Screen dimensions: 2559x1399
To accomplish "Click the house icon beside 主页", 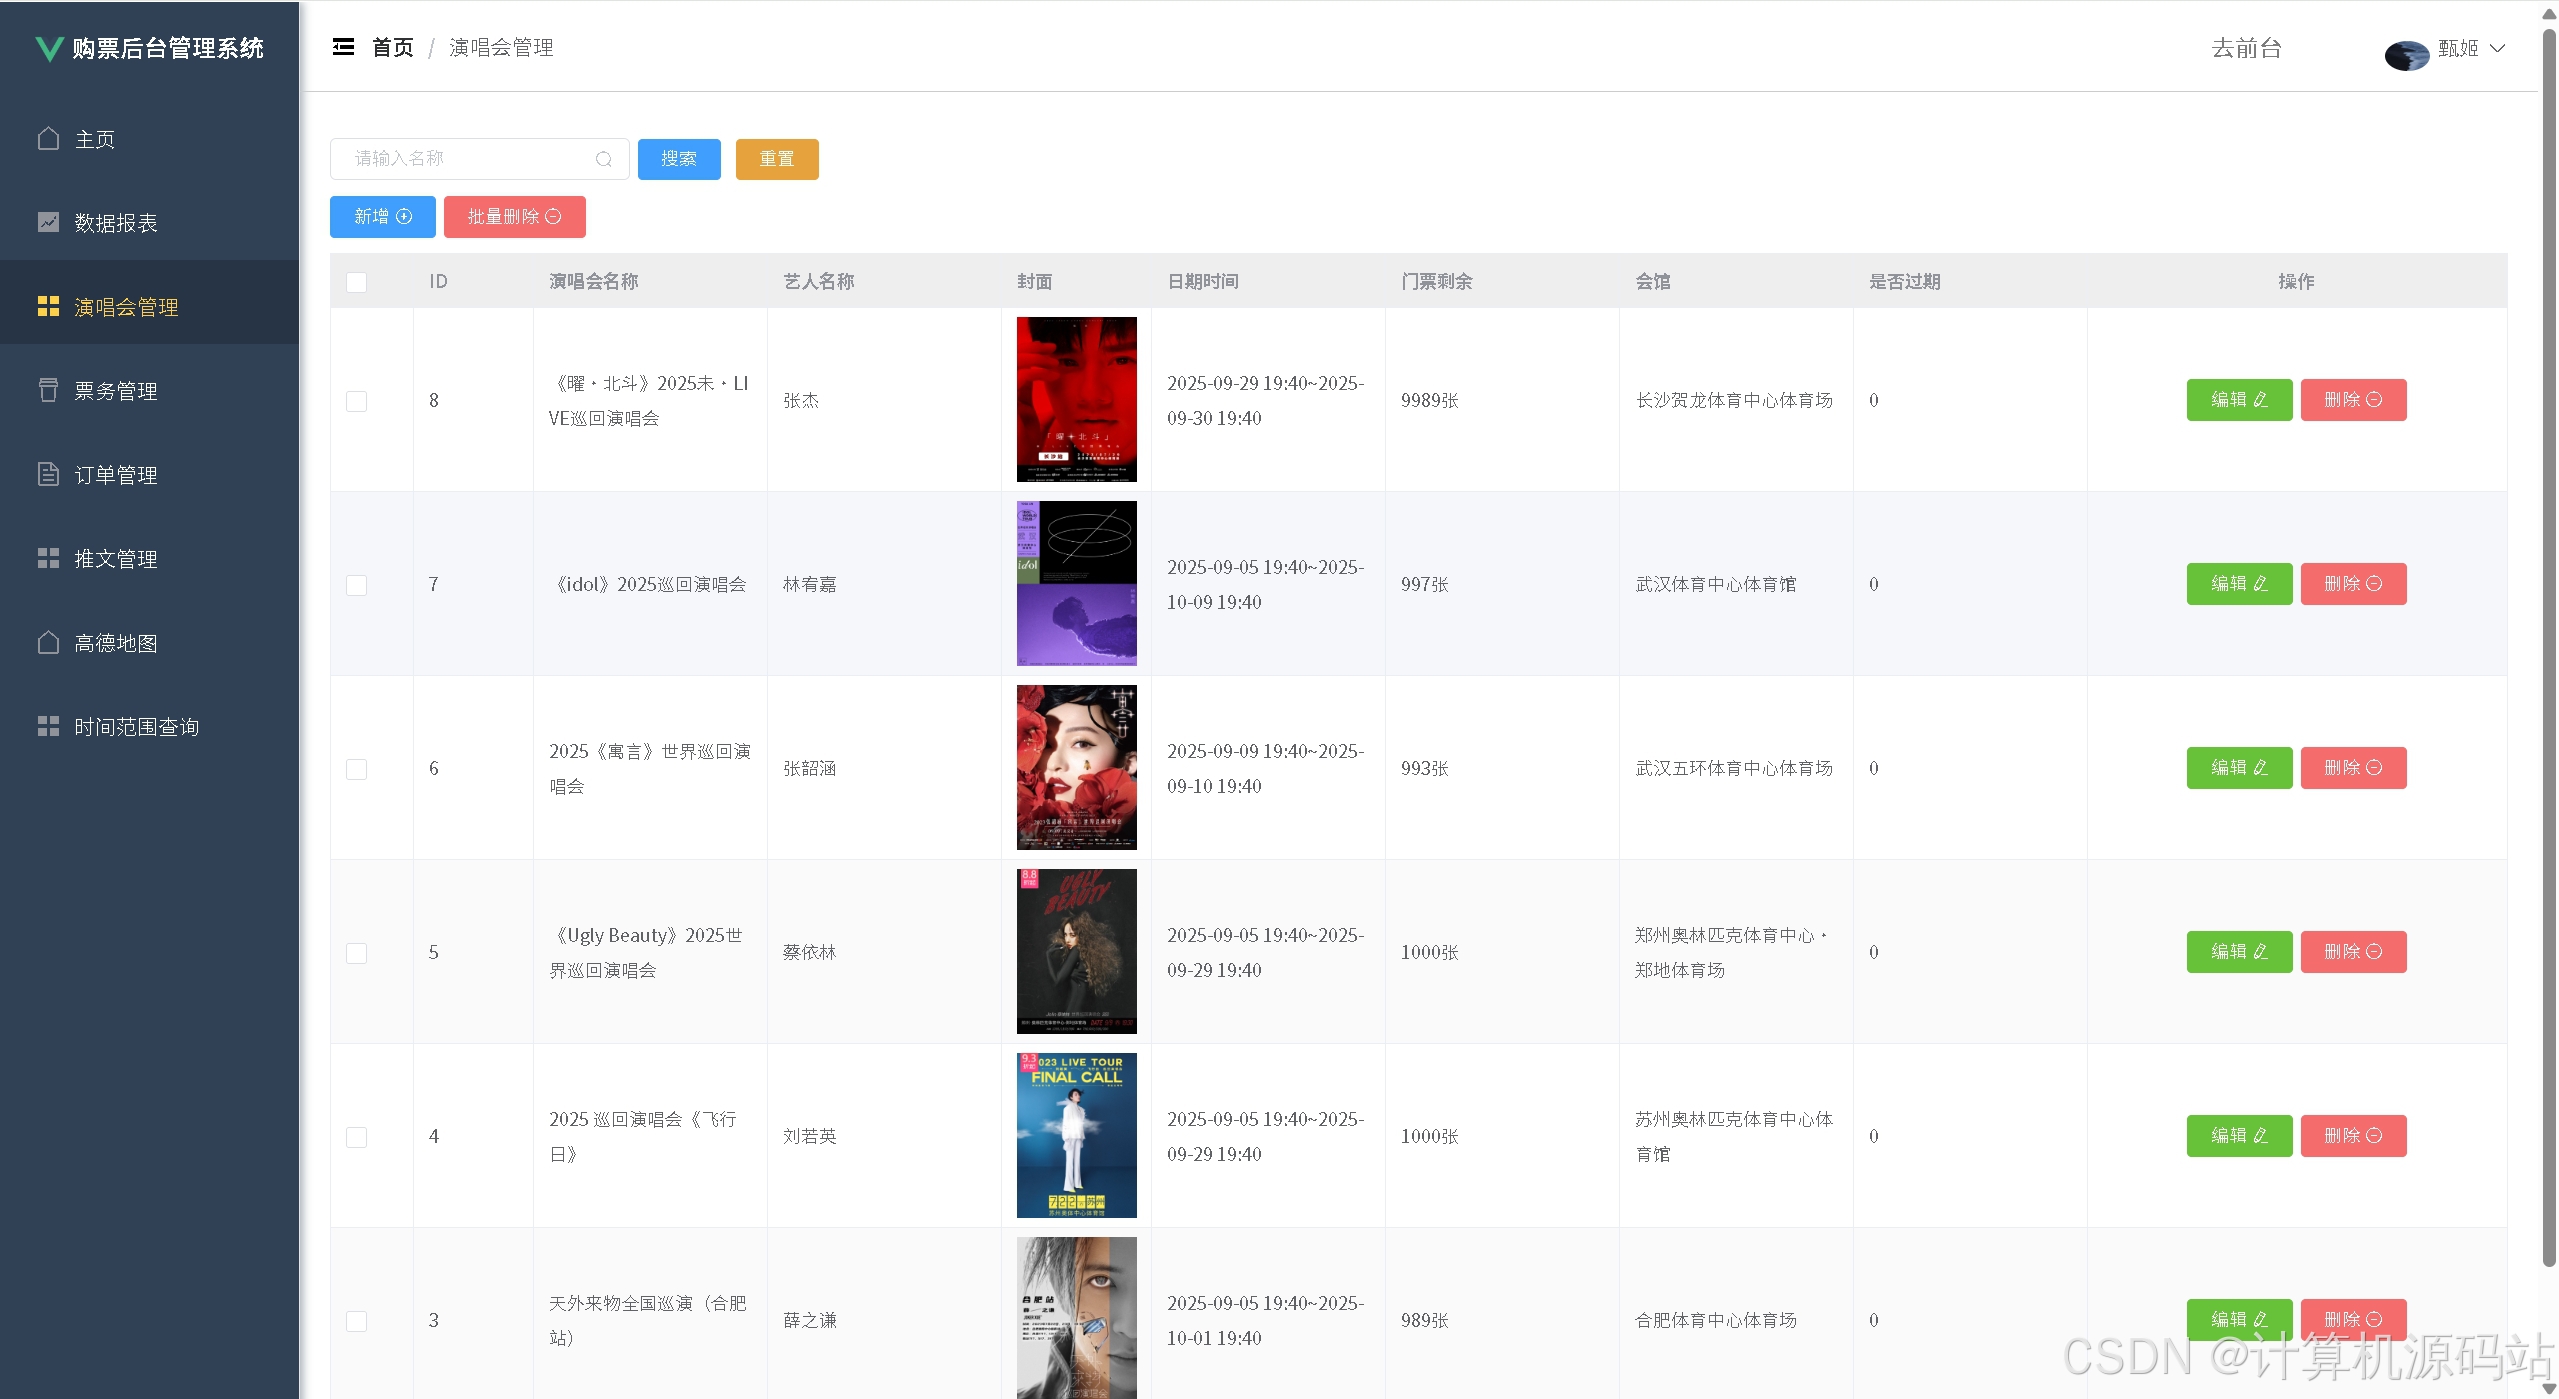I will pyautogui.click(x=48, y=138).
